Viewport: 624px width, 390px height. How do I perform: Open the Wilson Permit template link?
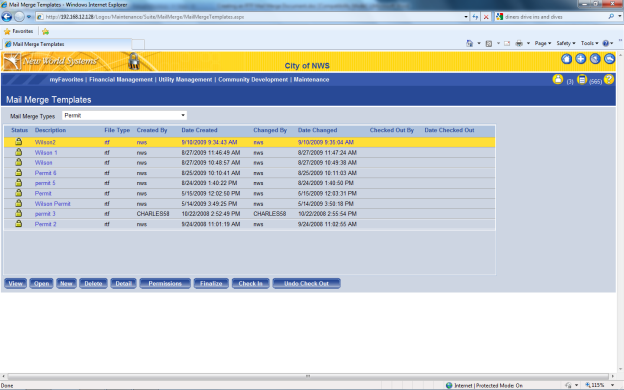53,204
